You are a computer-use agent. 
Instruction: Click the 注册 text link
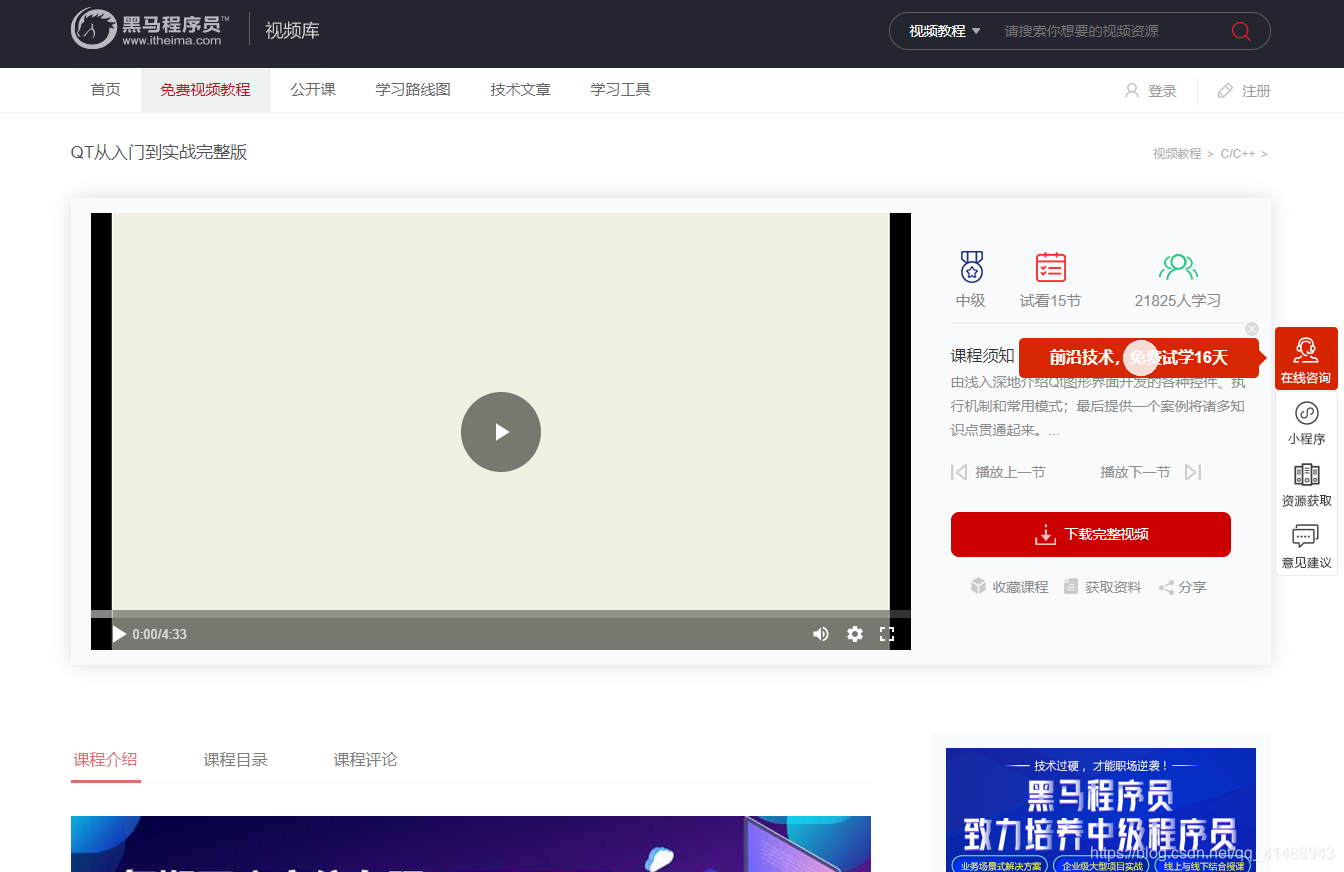tap(1256, 91)
